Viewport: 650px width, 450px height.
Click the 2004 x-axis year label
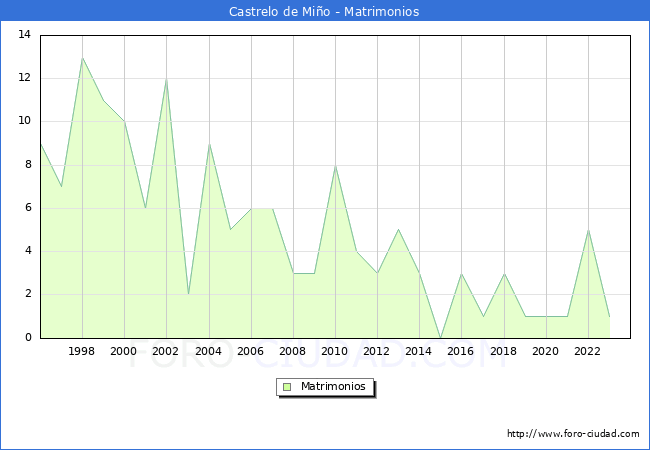(x=208, y=351)
